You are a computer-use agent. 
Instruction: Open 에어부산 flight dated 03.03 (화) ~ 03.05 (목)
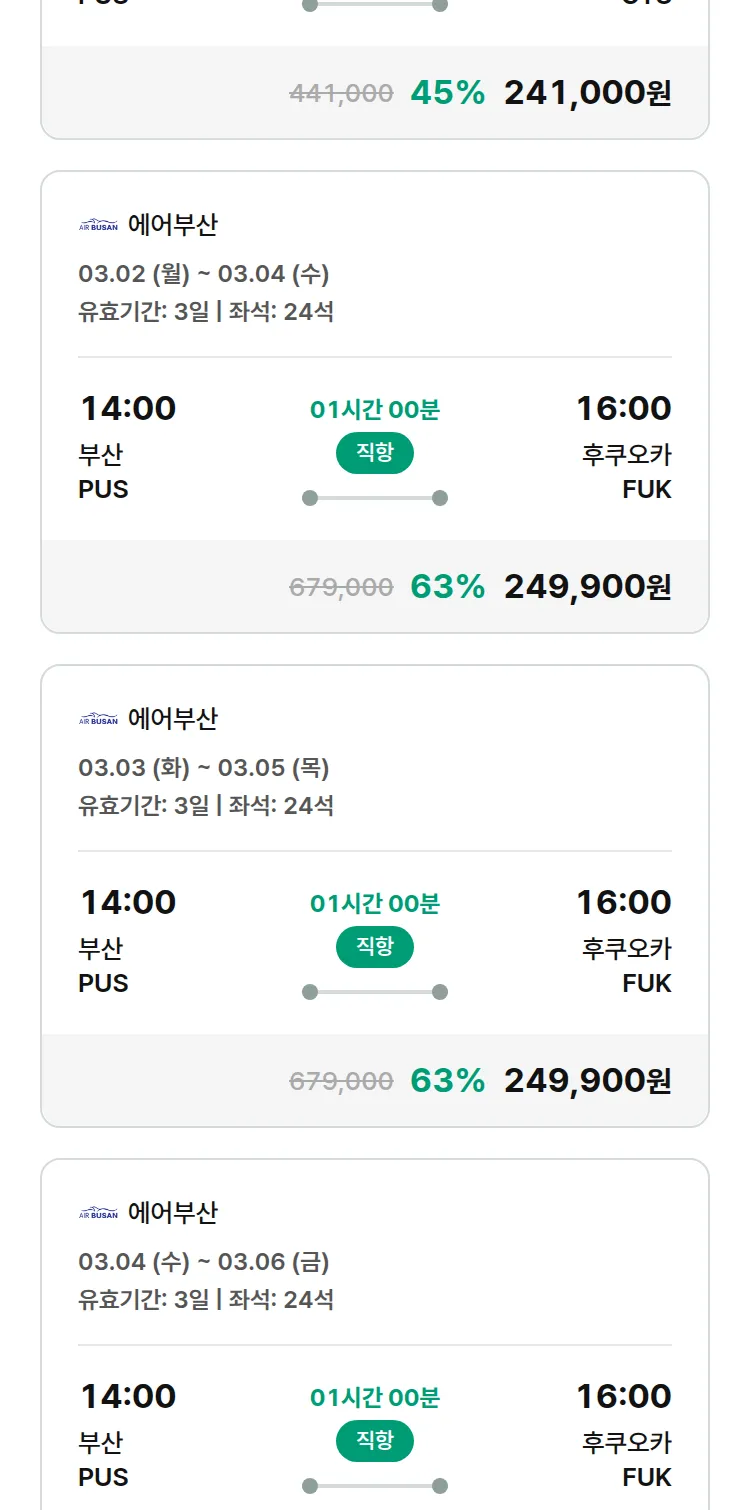pos(204,768)
